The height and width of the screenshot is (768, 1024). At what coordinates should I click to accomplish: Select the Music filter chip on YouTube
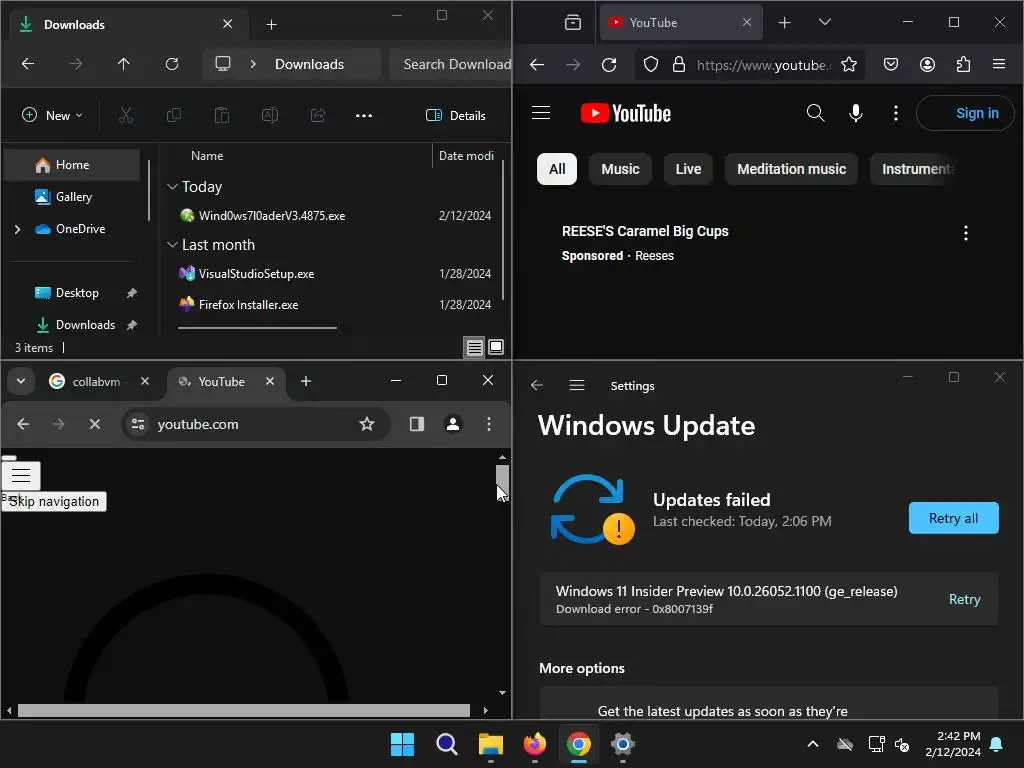point(620,169)
